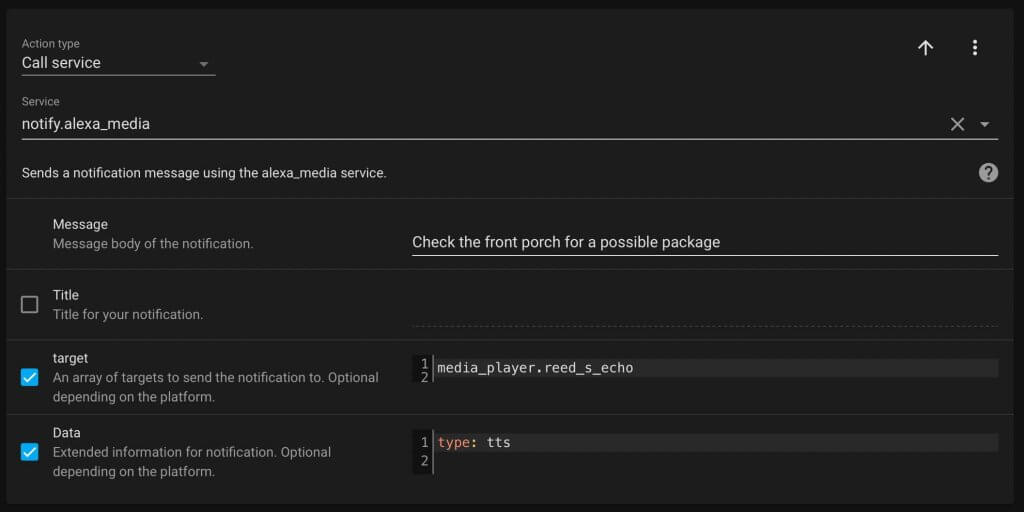Move this action up with the arrow icon
This screenshot has width=1024, height=512.
tap(925, 48)
